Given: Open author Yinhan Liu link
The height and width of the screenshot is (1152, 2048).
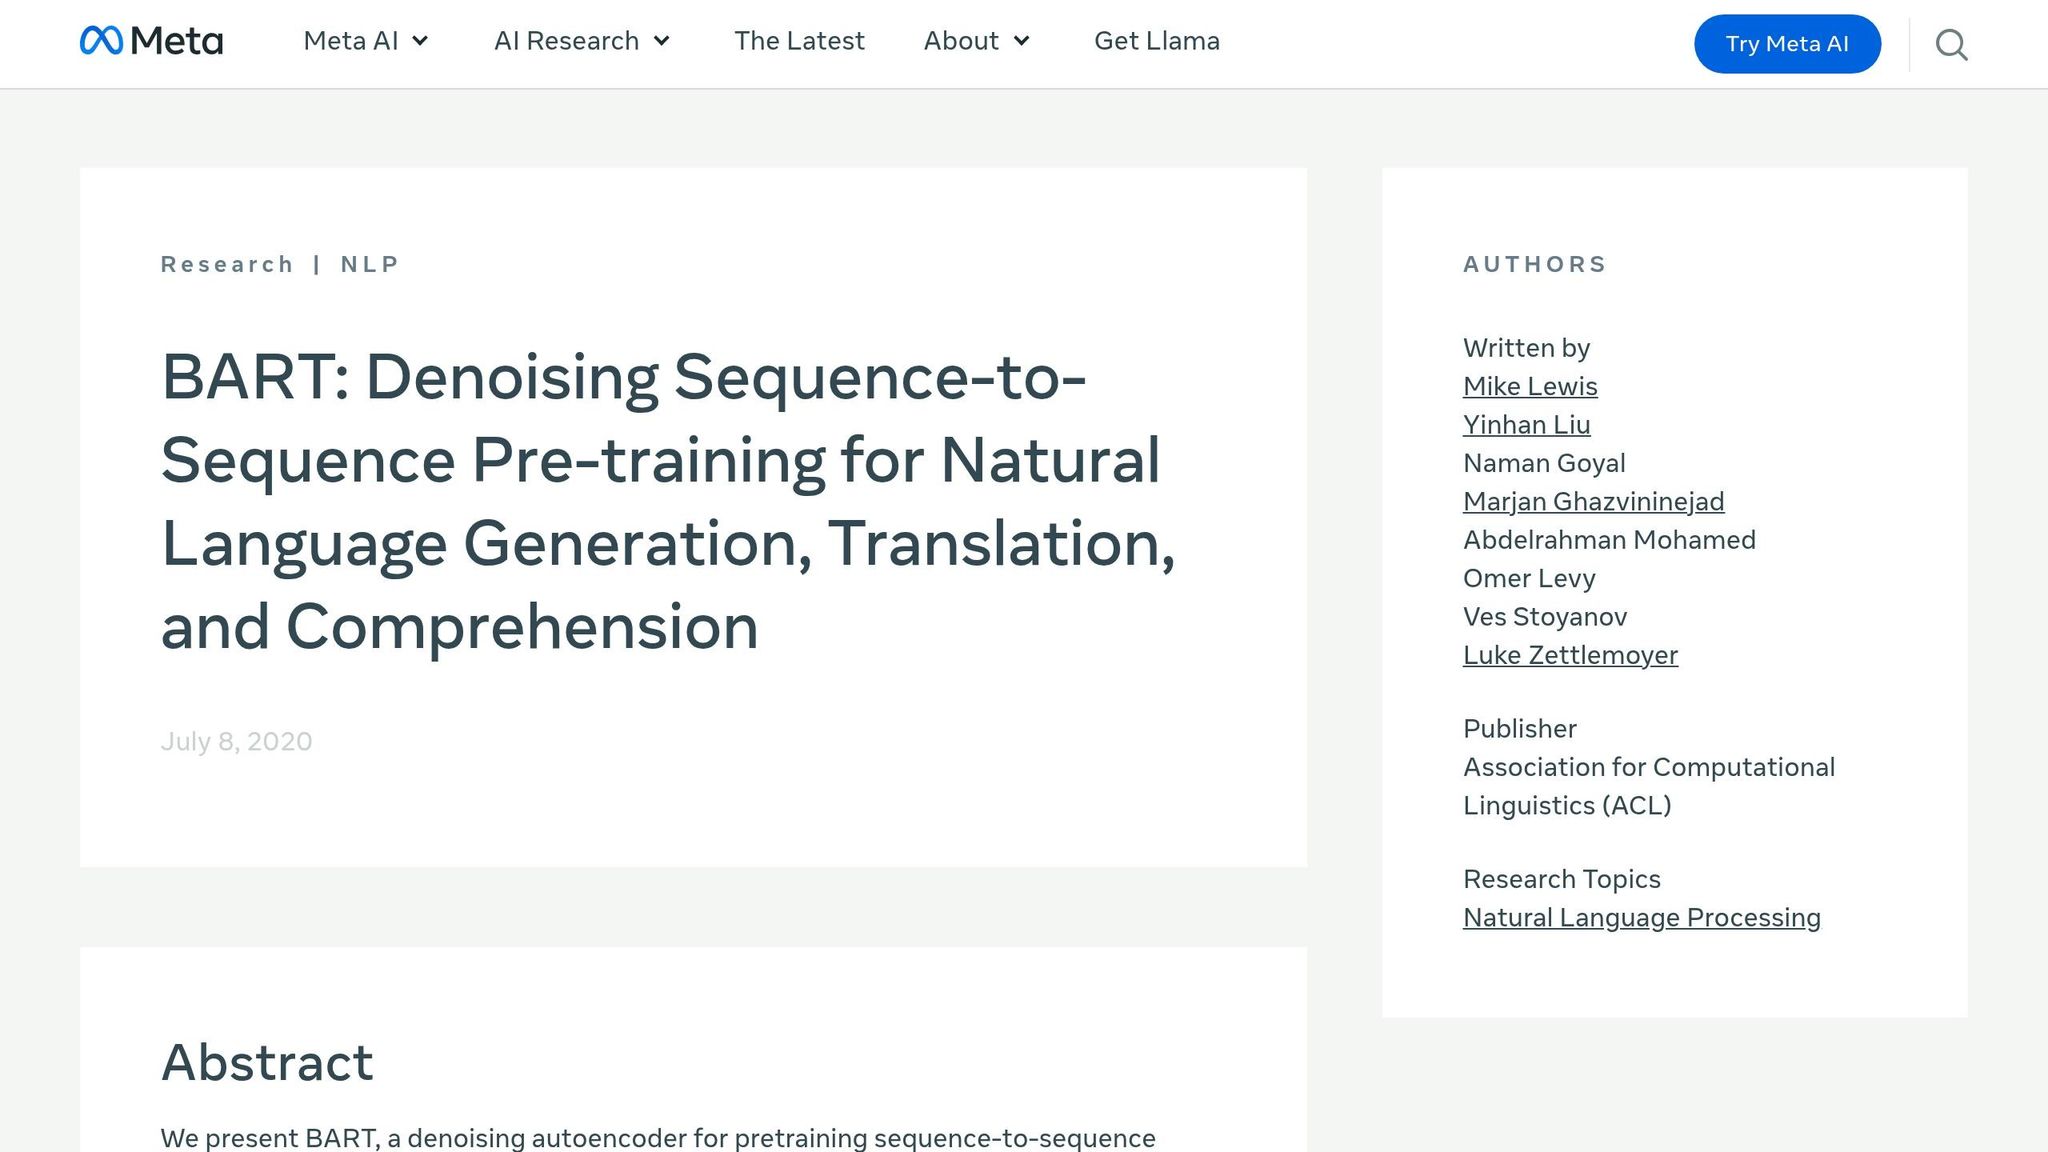Looking at the screenshot, I should 1526,425.
